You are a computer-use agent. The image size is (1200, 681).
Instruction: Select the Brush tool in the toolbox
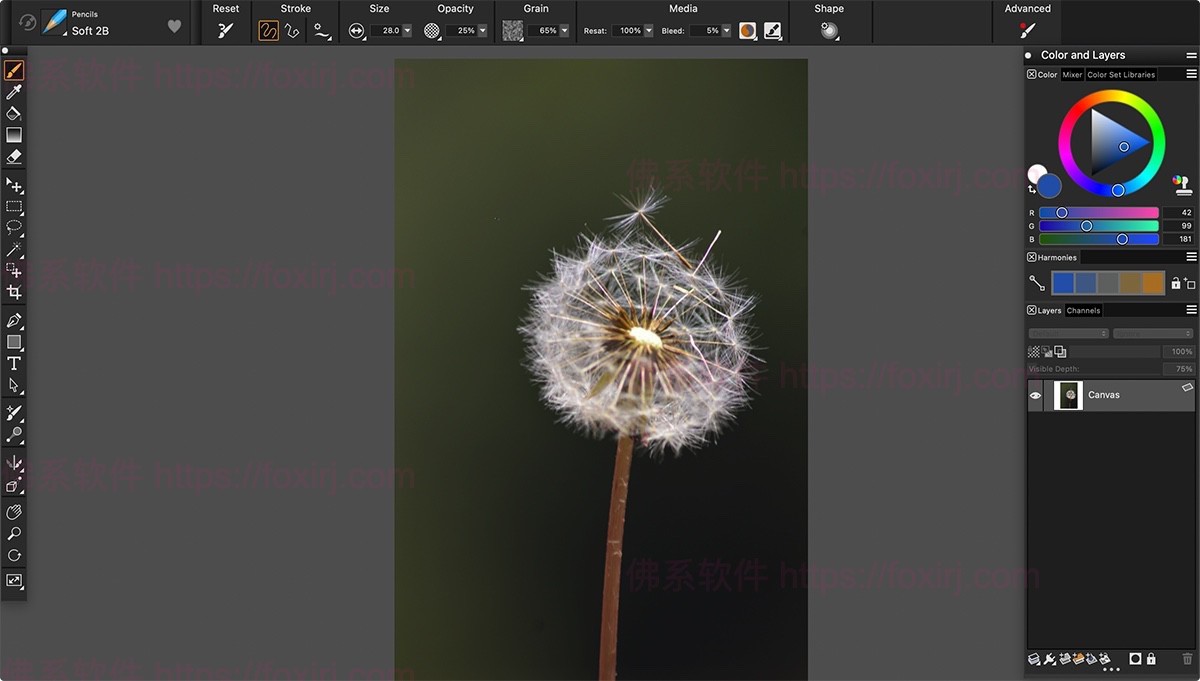coord(14,69)
